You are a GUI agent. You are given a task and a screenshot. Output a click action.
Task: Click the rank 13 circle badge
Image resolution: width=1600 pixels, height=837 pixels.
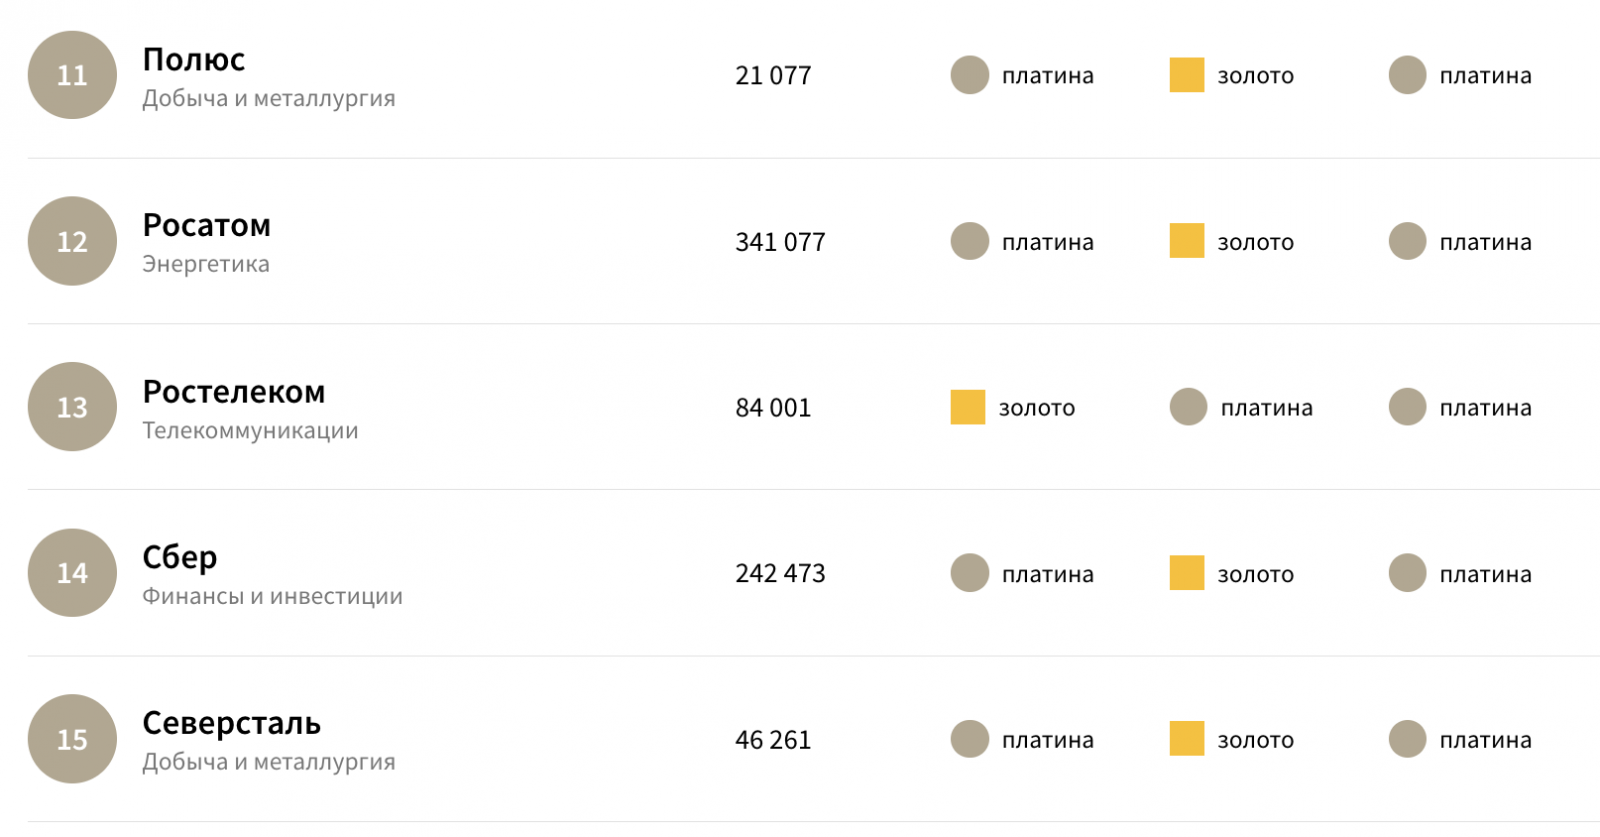(x=72, y=407)
